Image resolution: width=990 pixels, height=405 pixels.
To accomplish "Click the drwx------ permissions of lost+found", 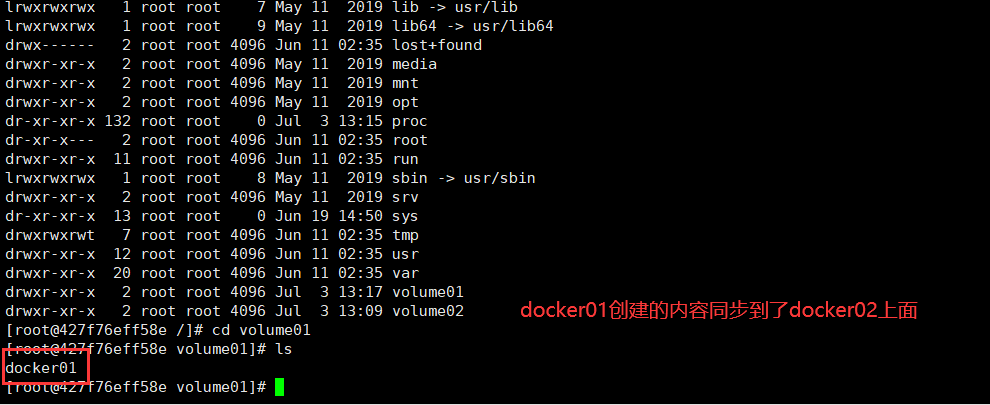I will point(50,45).
